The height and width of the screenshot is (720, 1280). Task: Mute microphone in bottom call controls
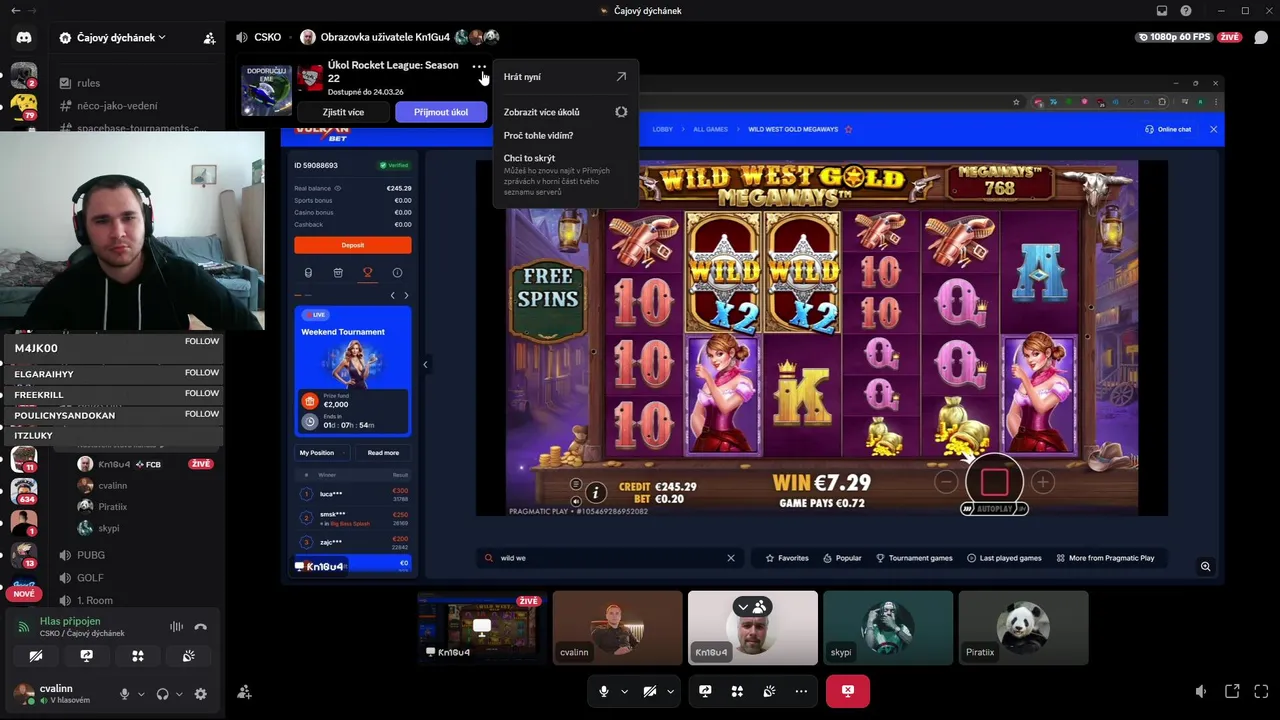pos(604,691)
